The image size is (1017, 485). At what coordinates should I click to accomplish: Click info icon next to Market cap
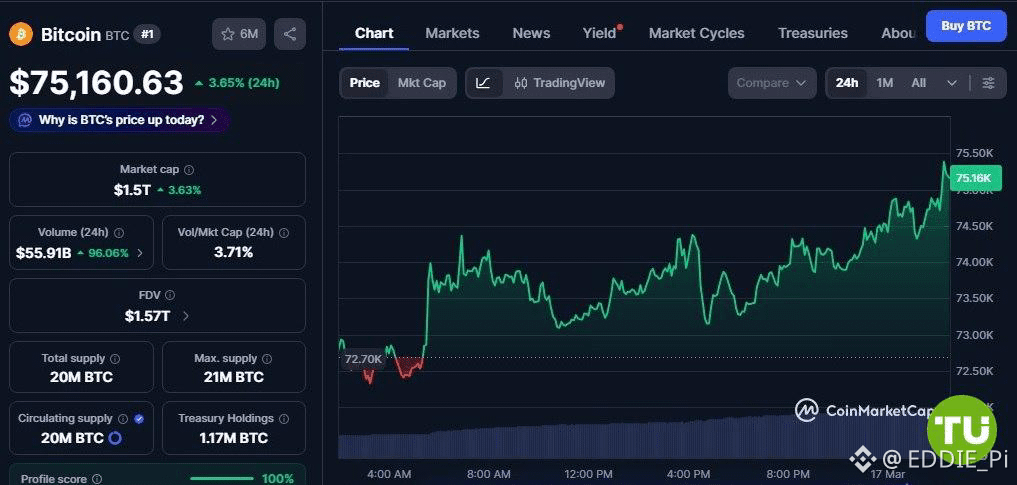pyautogui.click(x=189, y=169)
